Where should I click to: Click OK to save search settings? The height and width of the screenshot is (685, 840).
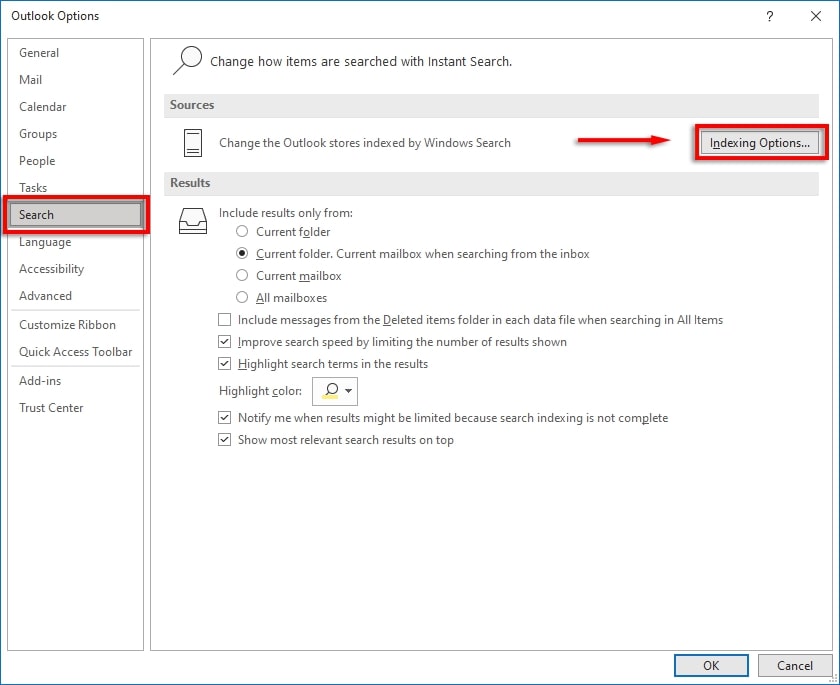click(710, 665)
